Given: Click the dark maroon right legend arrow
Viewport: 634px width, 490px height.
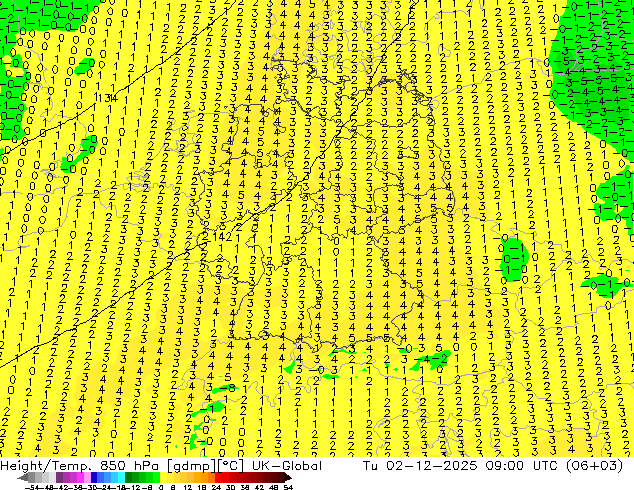Looking at the screenshot, I should [x=288, y=477].
